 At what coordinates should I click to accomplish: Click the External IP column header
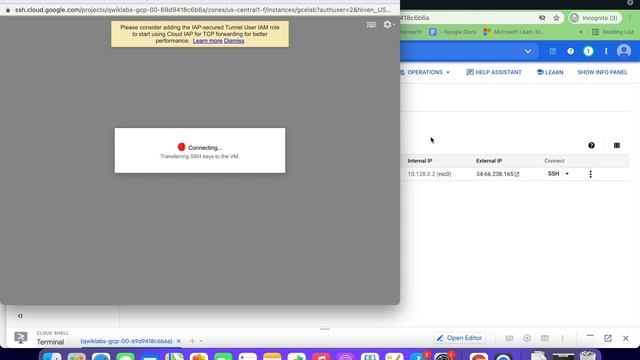tap(489, 161)
